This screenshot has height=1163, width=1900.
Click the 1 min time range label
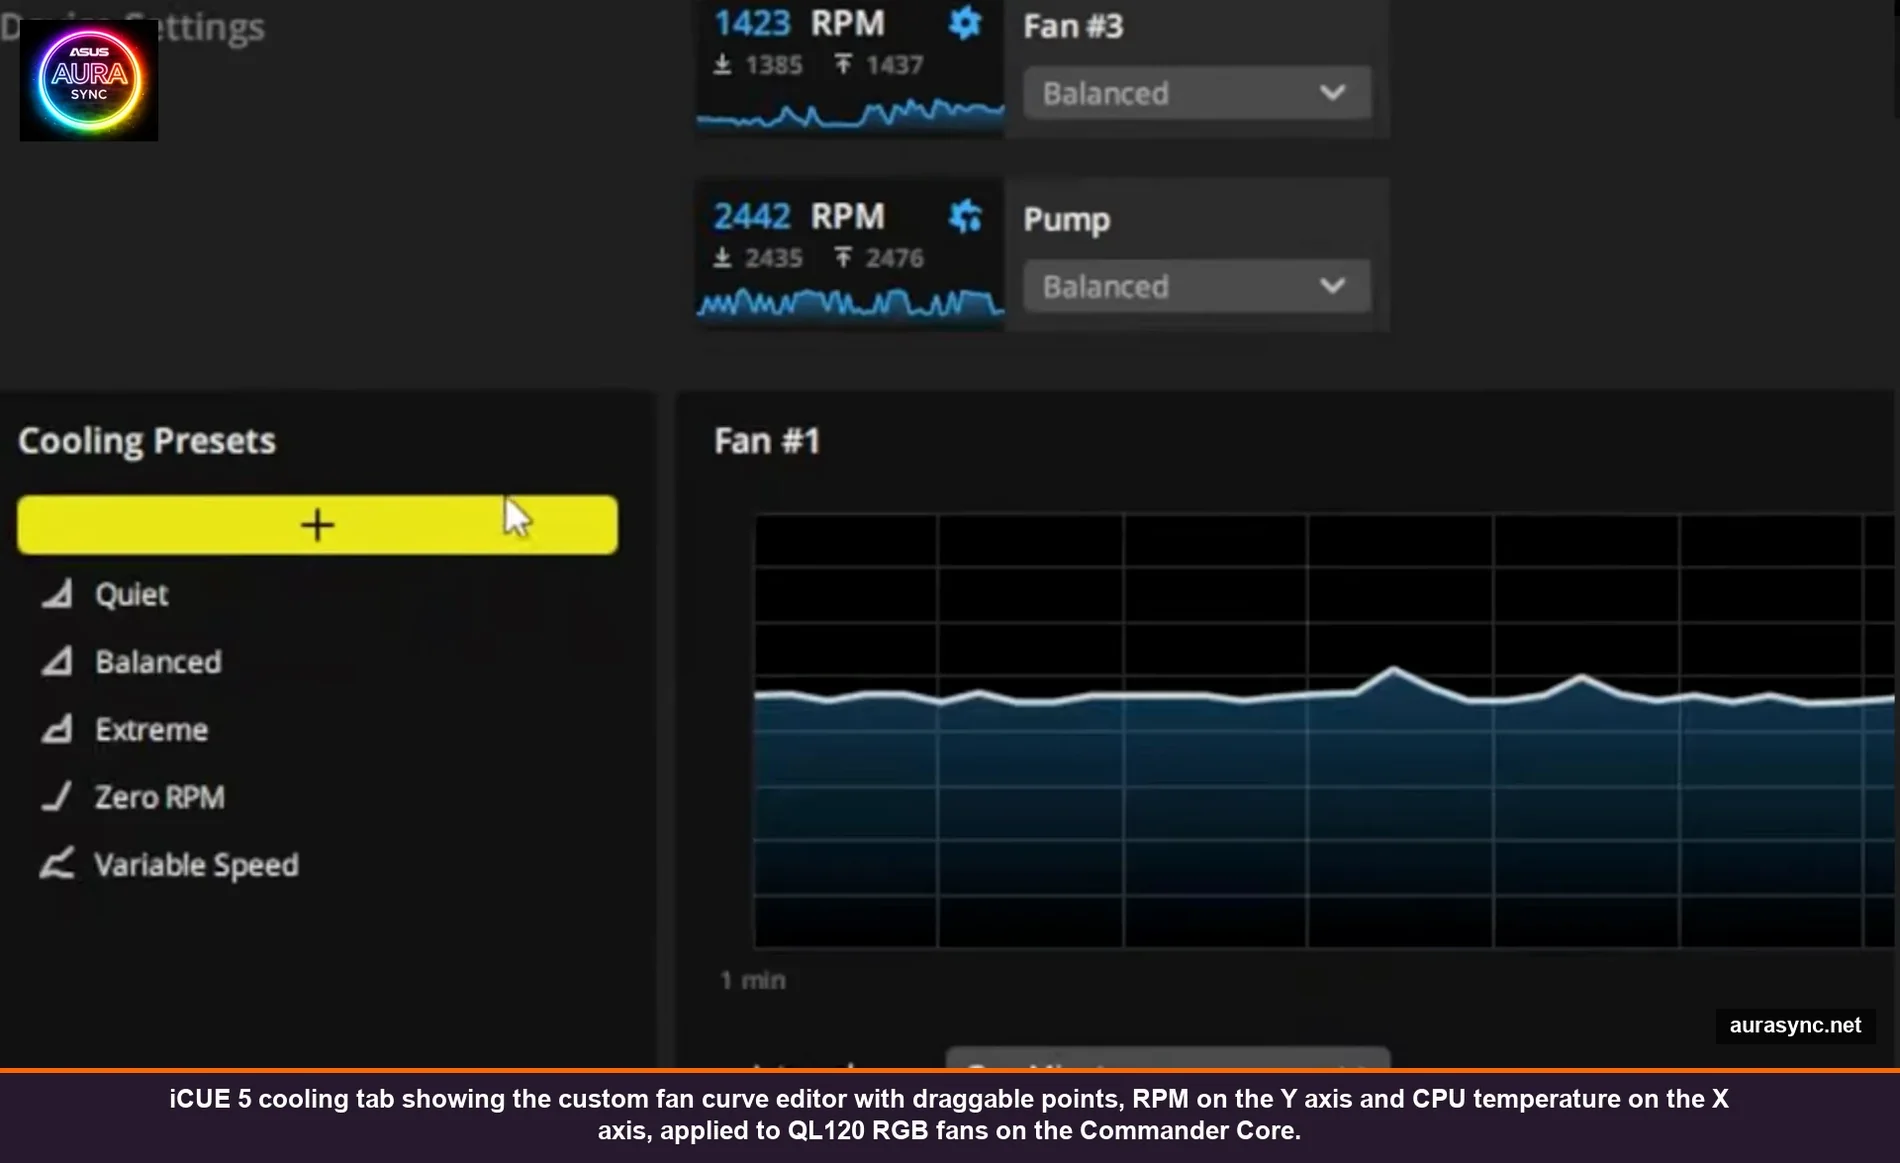(x=752, y=980)
